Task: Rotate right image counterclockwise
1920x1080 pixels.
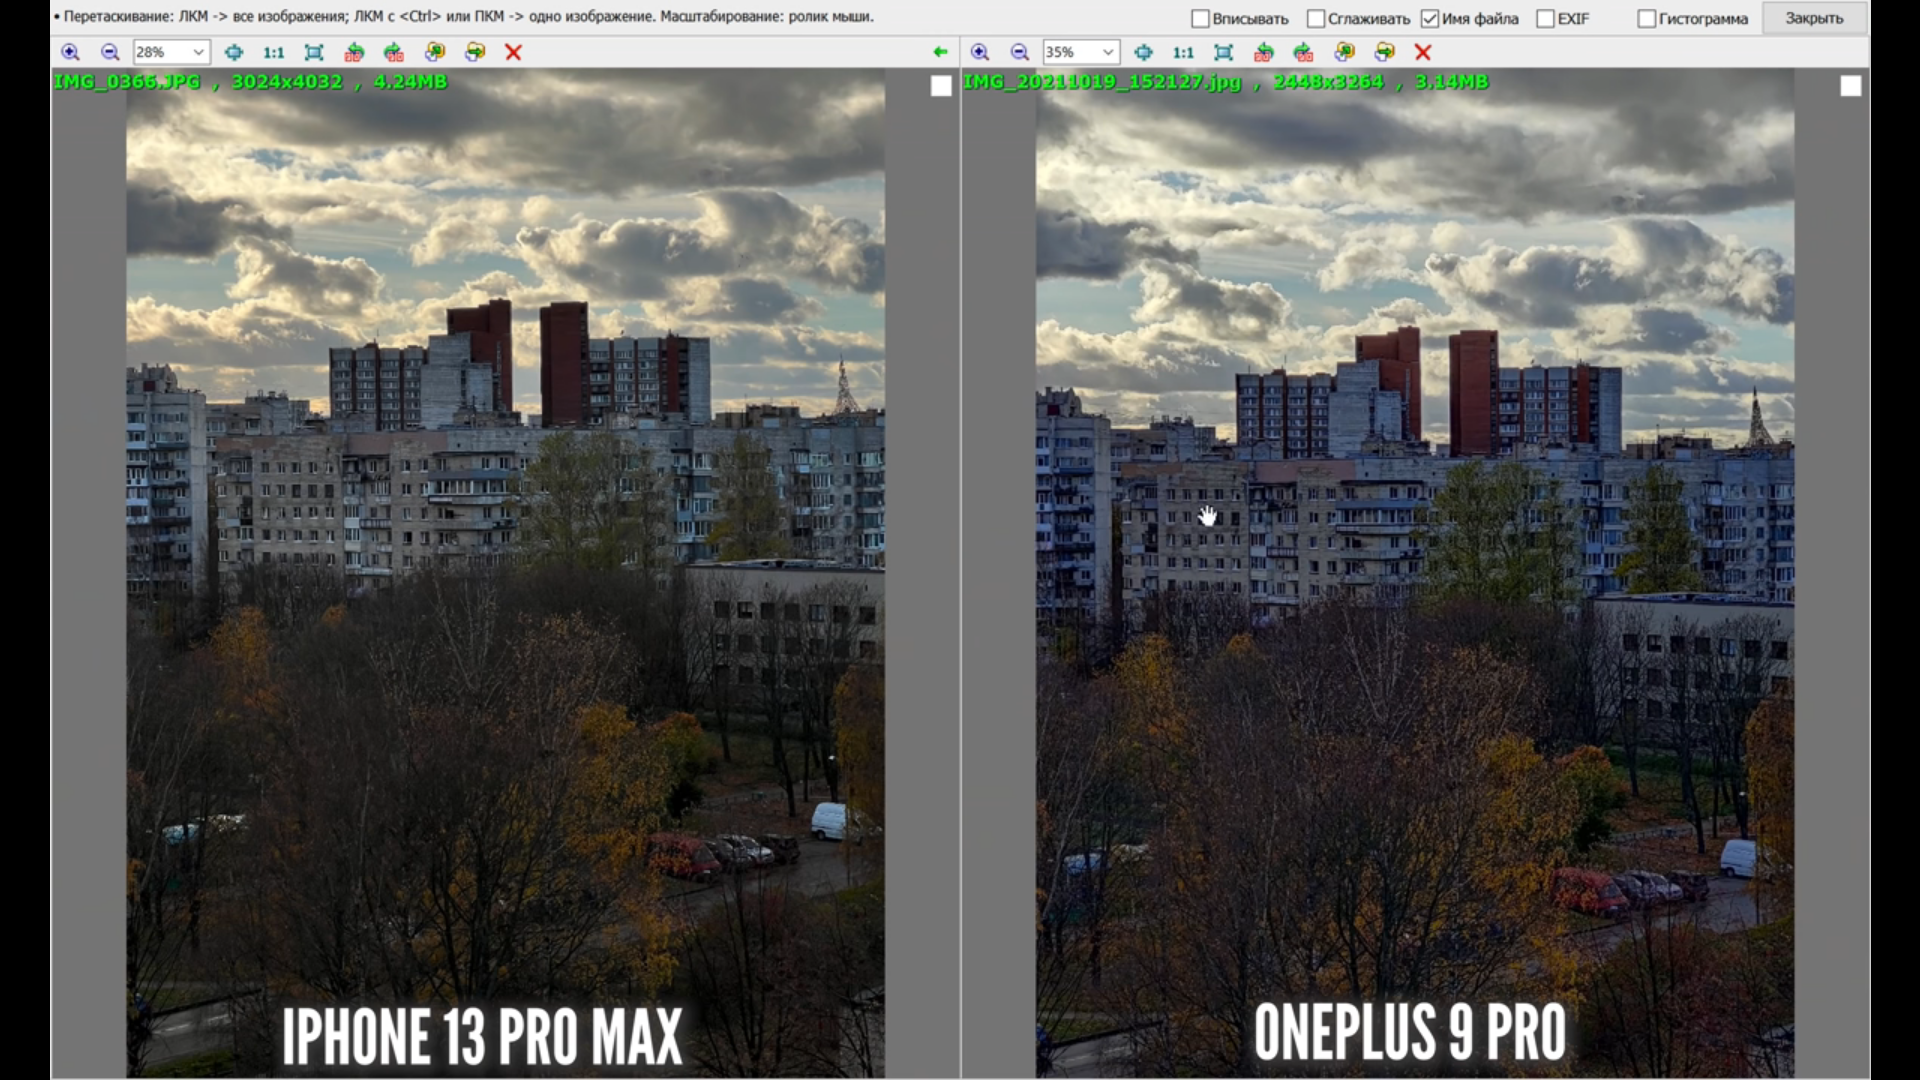Action: coord(1264,52)
